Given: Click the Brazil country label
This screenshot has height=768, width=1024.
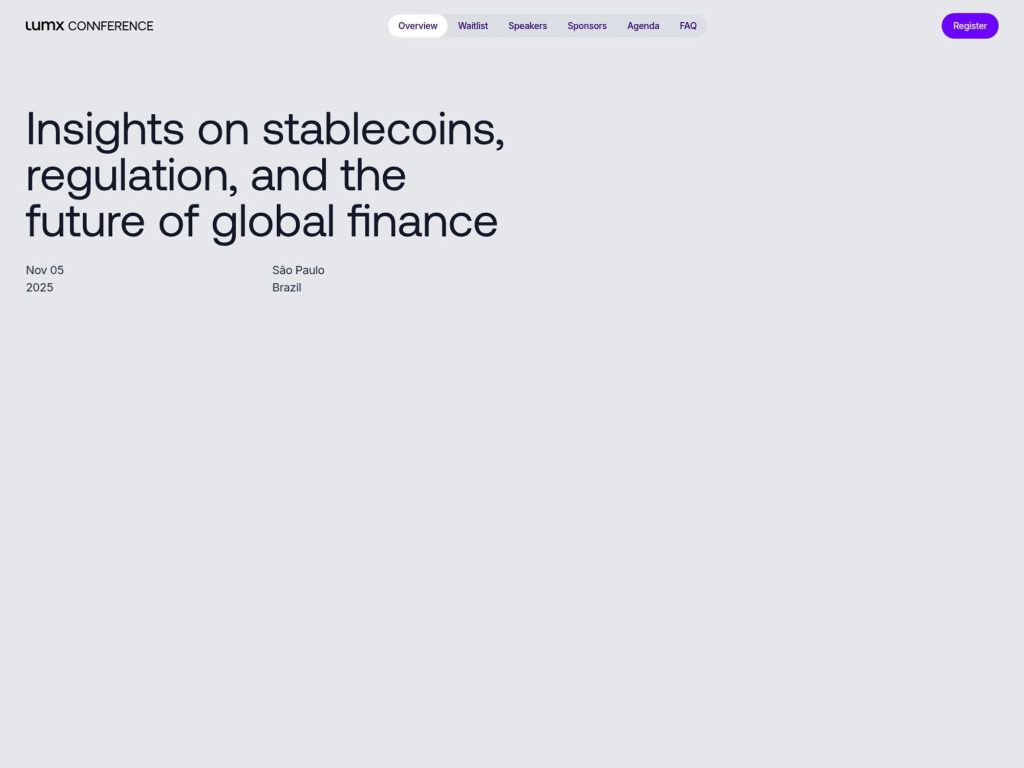Looking at the screenshot, I should pos(287,287).
